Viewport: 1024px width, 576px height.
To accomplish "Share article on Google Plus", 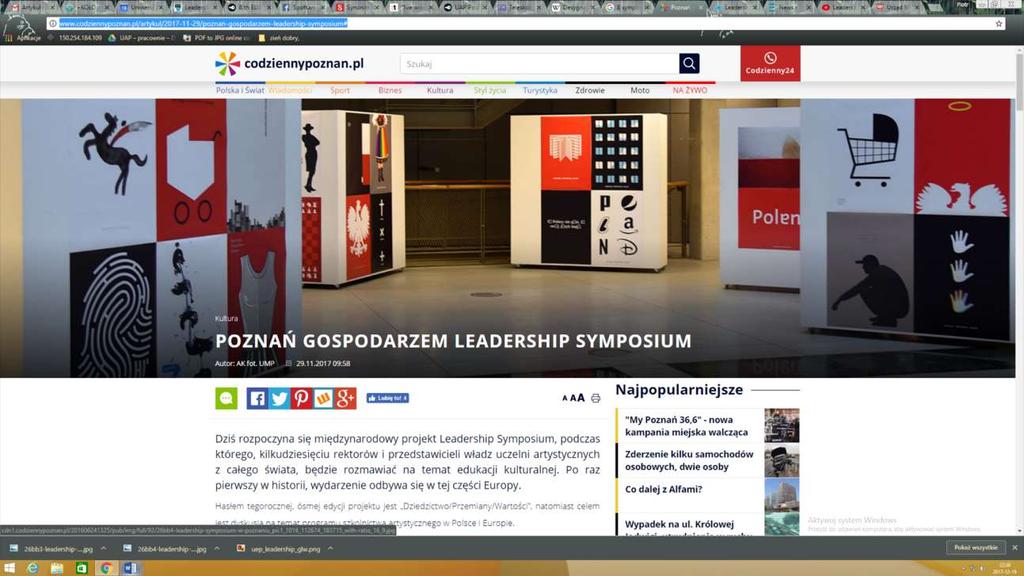I will pos(345,398).
